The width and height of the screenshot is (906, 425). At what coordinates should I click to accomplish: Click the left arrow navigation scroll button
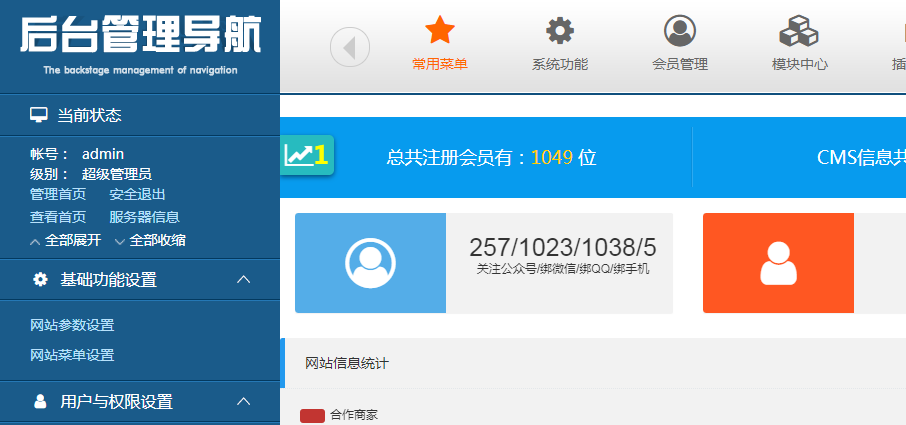[x=350, y=47]
